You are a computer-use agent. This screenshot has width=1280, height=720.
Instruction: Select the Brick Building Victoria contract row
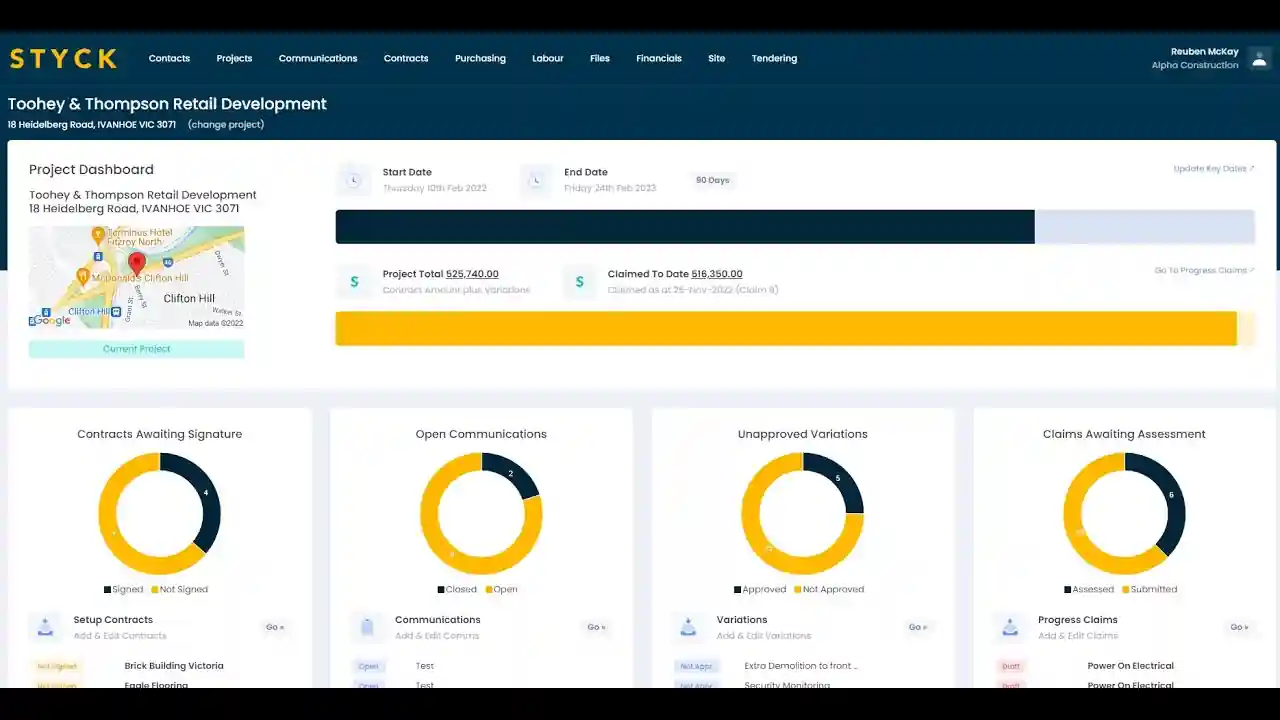pyautogui.click(x=159, y=666)
